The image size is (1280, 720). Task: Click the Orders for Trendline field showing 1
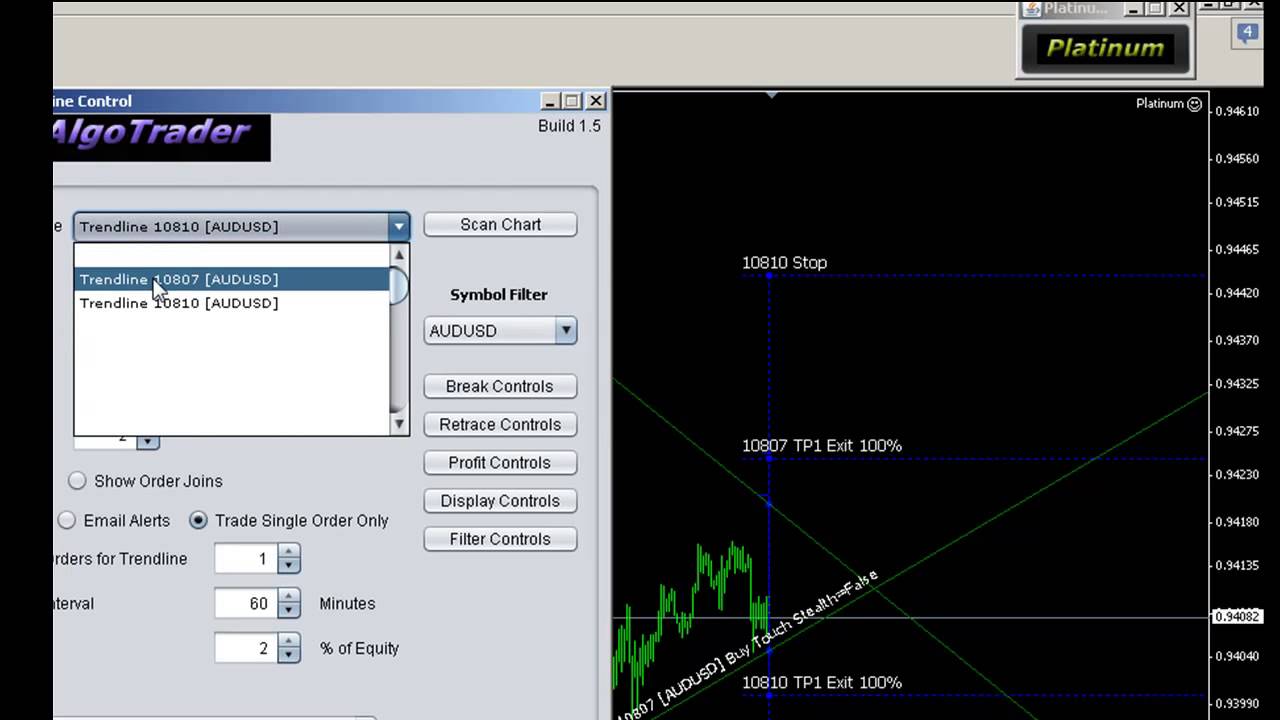click(x=247, y=559)
